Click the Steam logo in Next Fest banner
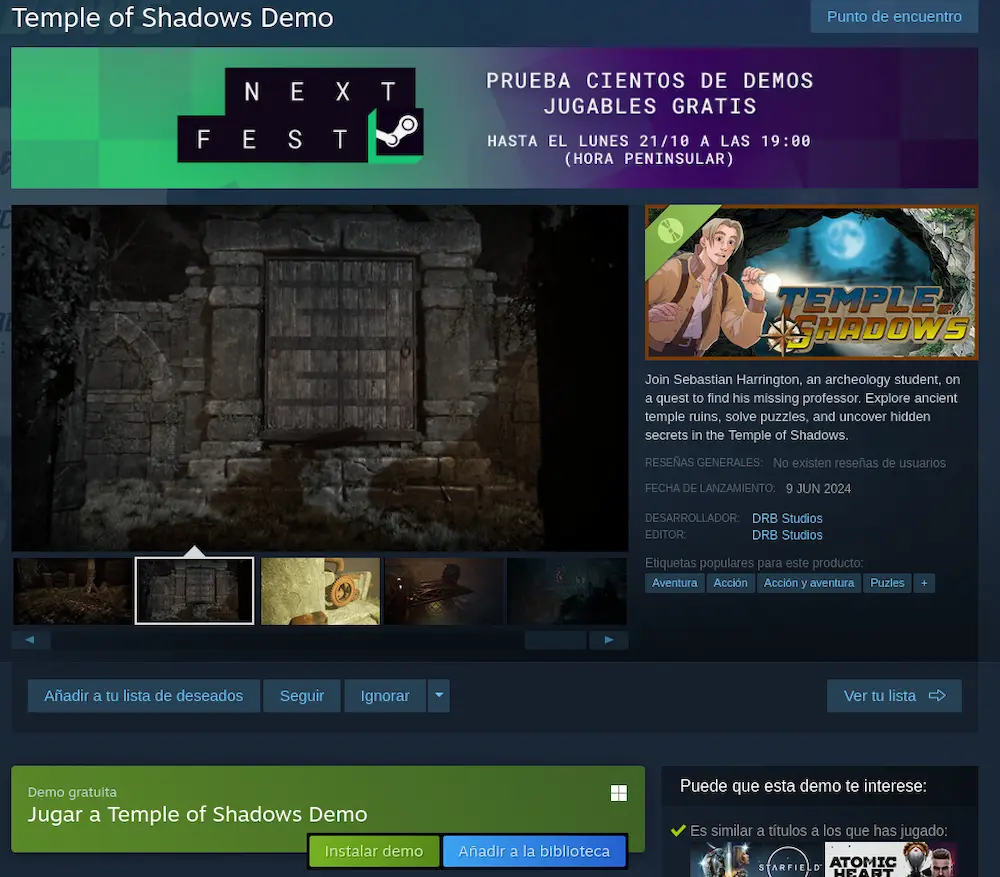Image resolution: width=1000 pixels, height=877 pixels. tap(400, 132)
